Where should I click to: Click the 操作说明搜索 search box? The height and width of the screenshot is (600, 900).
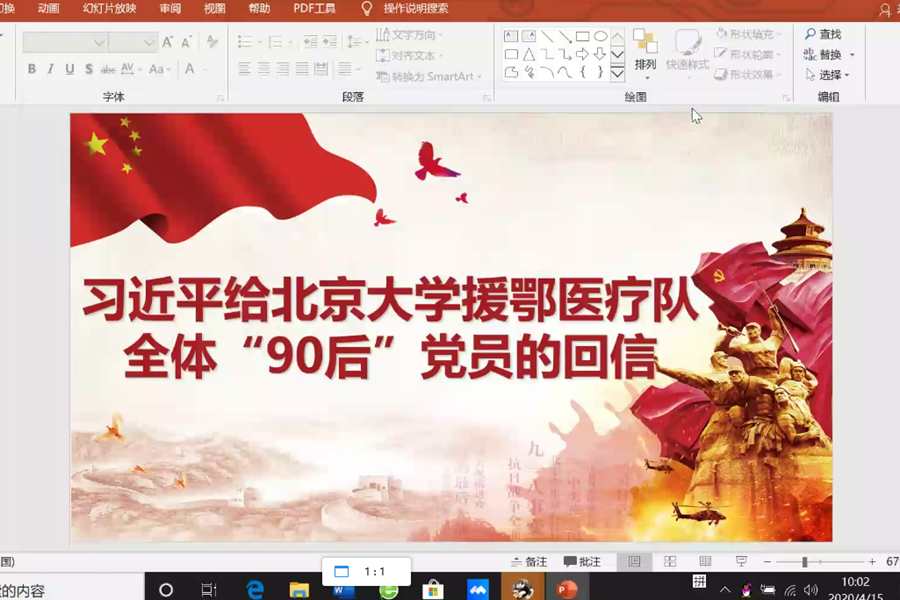pyautogui.click(x=416, y=9)
